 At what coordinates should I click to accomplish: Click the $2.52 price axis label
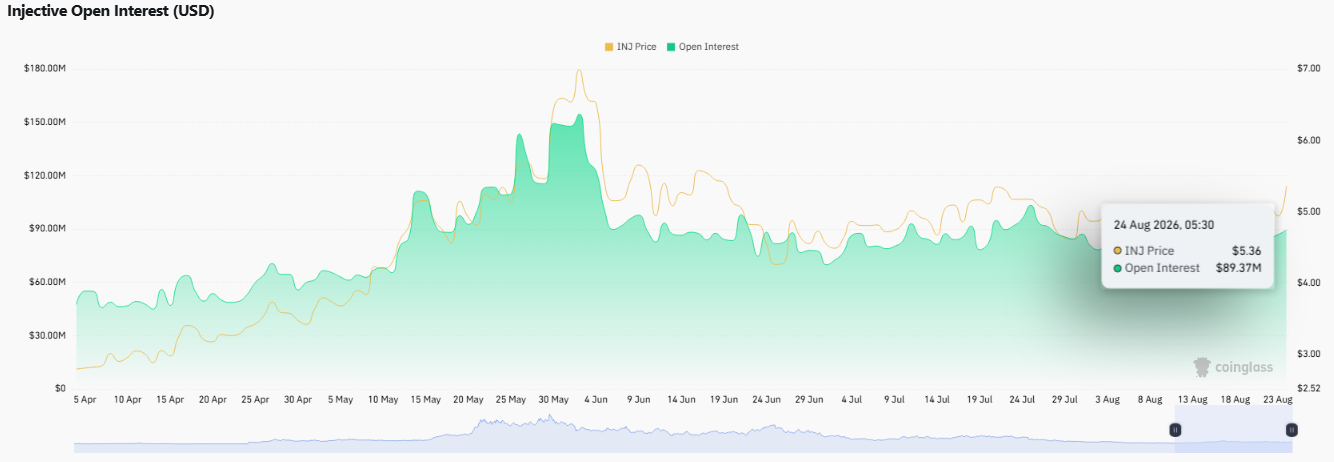click(x=1309, y=388)
